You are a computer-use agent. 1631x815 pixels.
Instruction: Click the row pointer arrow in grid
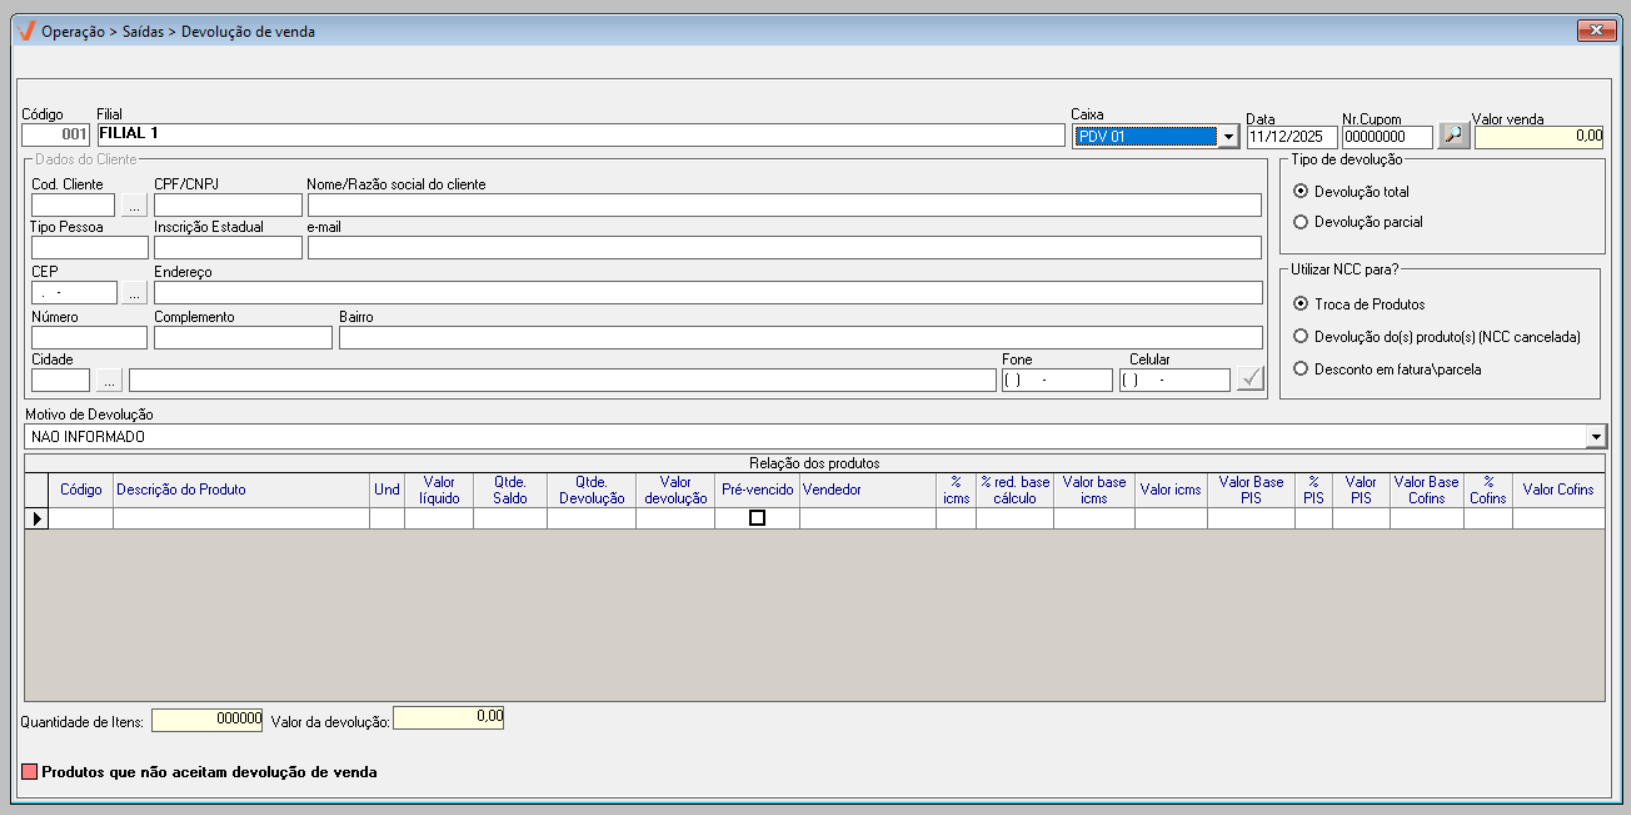coord(37,518)
